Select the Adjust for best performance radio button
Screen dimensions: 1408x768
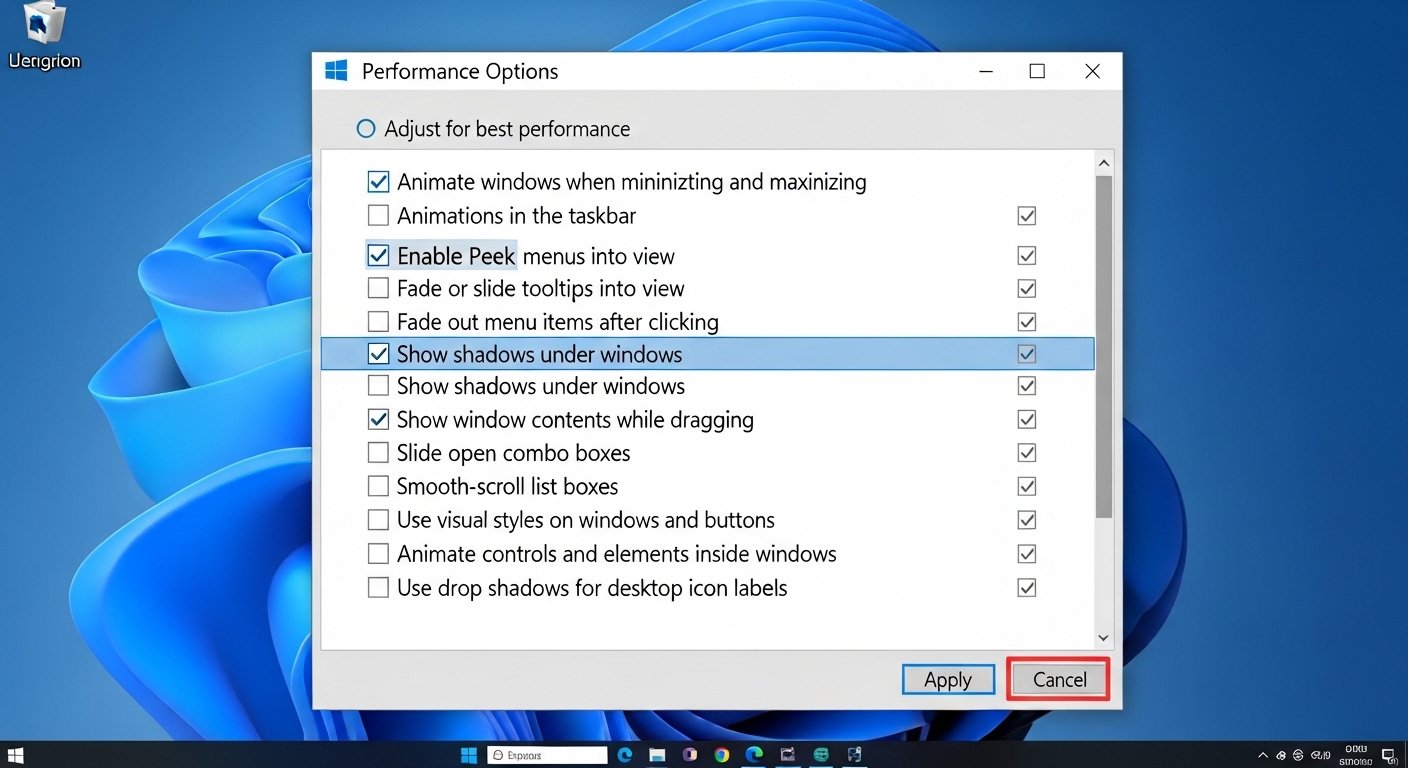[366, 129]
